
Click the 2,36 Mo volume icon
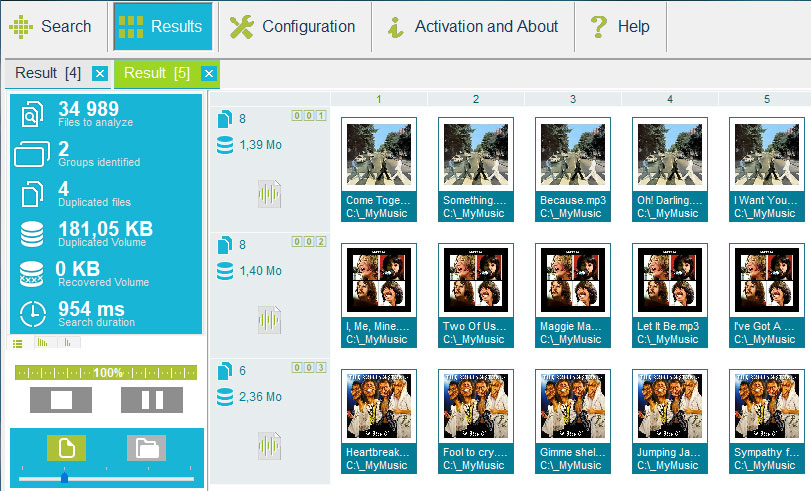point(225,397)
